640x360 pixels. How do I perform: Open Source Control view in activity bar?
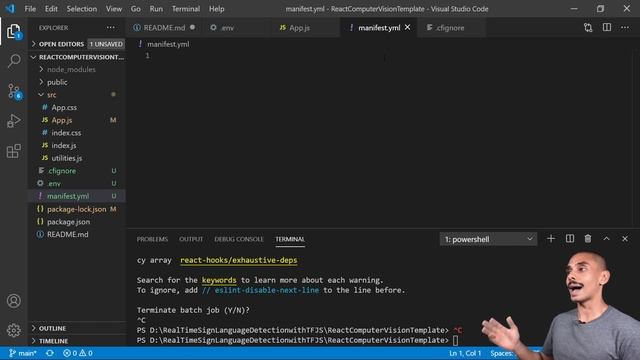(x=14, y=91)
